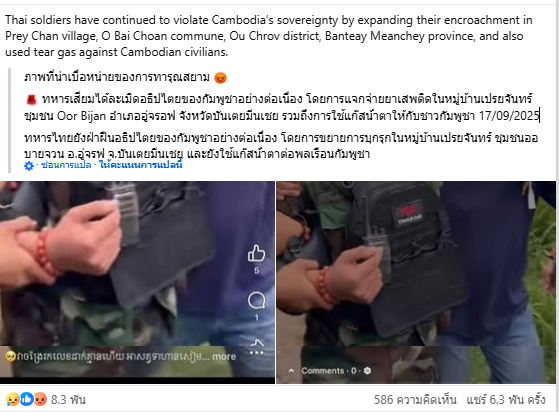Image resolution: width=559 pixels, height=412 pixels.
Task: Rate this translation via ให้คะแนนการแปลนี้
Action: coord(141,165)
